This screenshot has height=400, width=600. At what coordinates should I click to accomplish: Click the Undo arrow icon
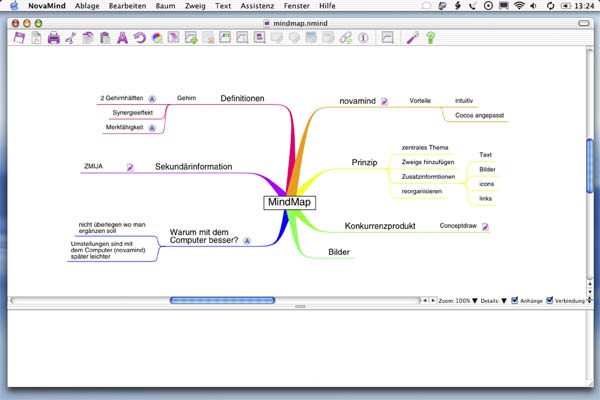tap(139, 39)
